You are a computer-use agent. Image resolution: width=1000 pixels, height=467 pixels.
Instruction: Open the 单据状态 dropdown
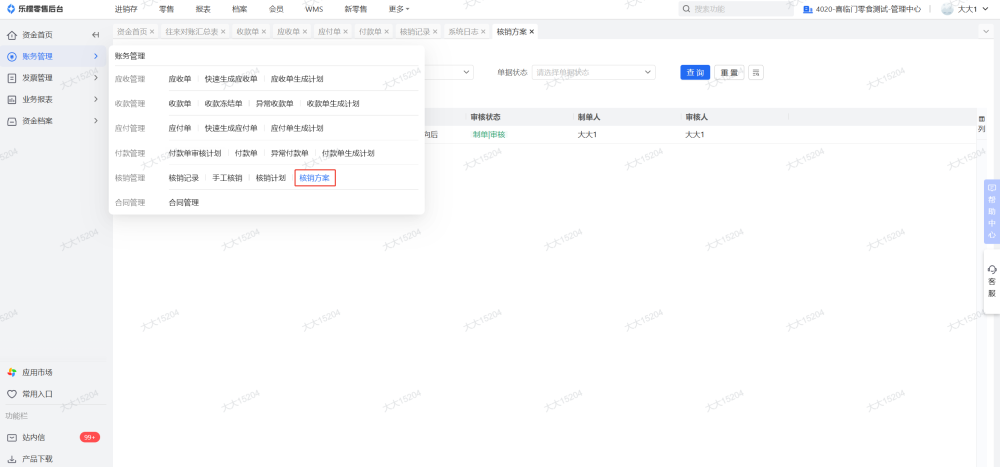594,72
